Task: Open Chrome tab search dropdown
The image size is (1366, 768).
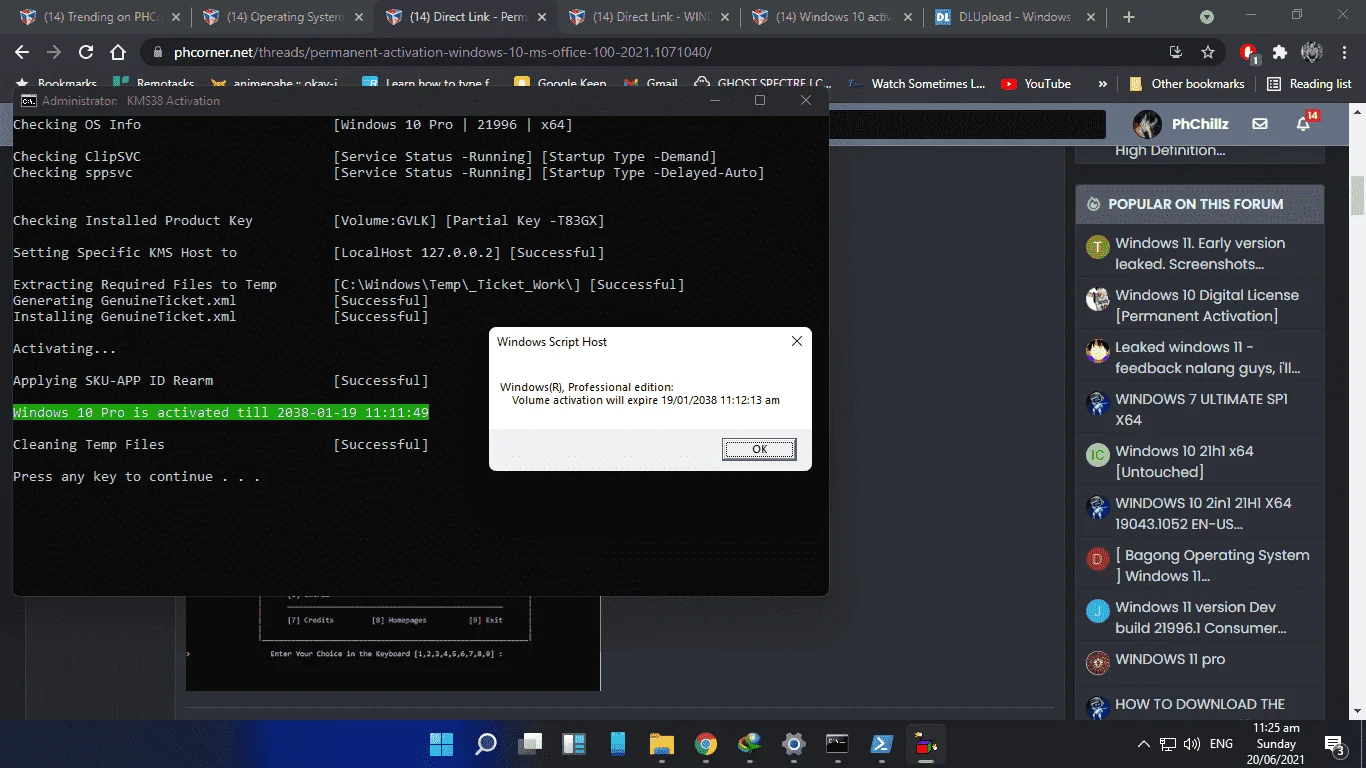Action: tap(1206, 17)
